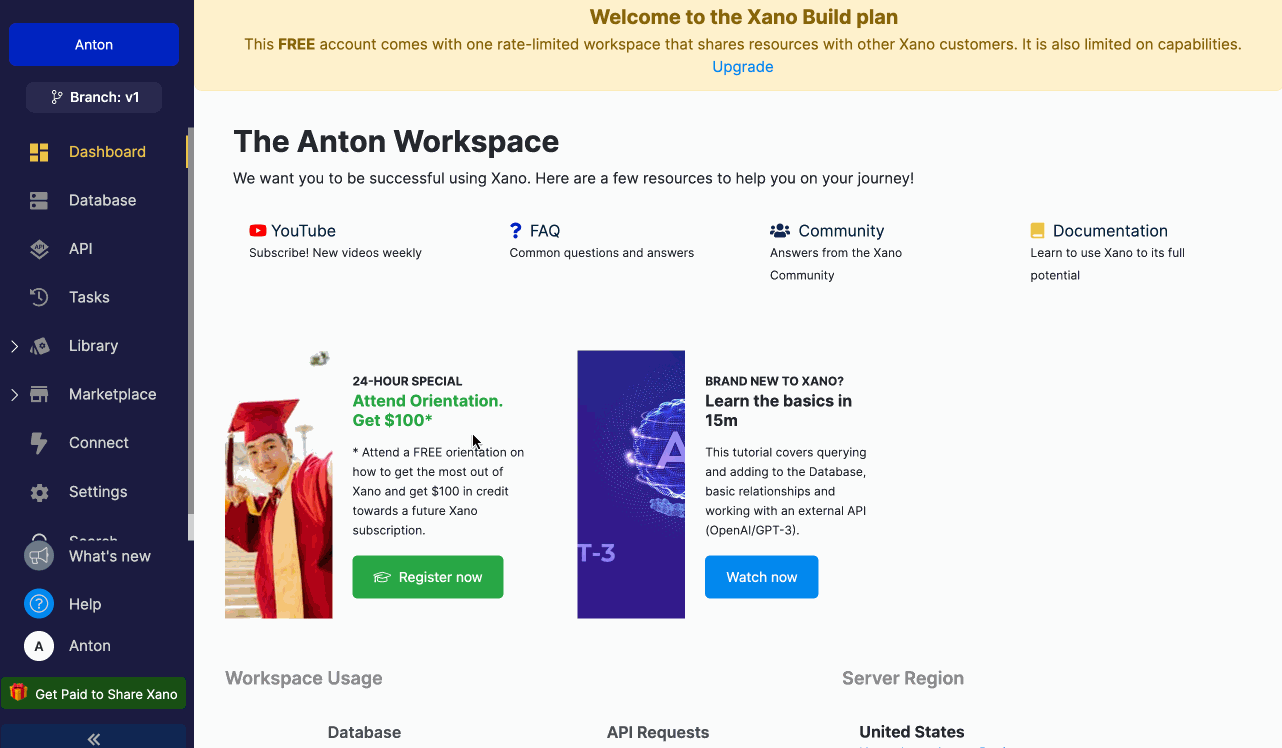Click 'Answers from the Xano Community' text
Image resolution: width=1282 pixels, height=748 pixels.
pos(836,264)
